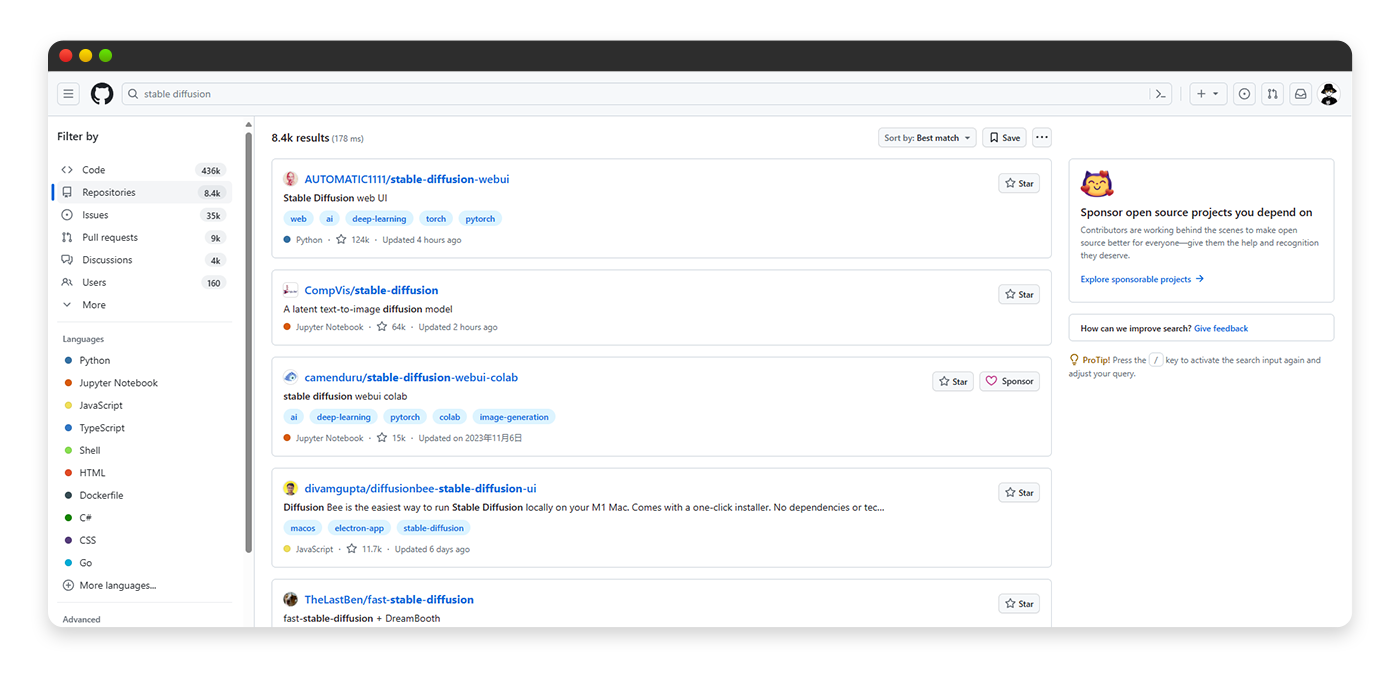The width and height of the screenshot is (1400, 700).
Task: Star the CompVis stable-diffusion repo
Action: pos(1019,294)
